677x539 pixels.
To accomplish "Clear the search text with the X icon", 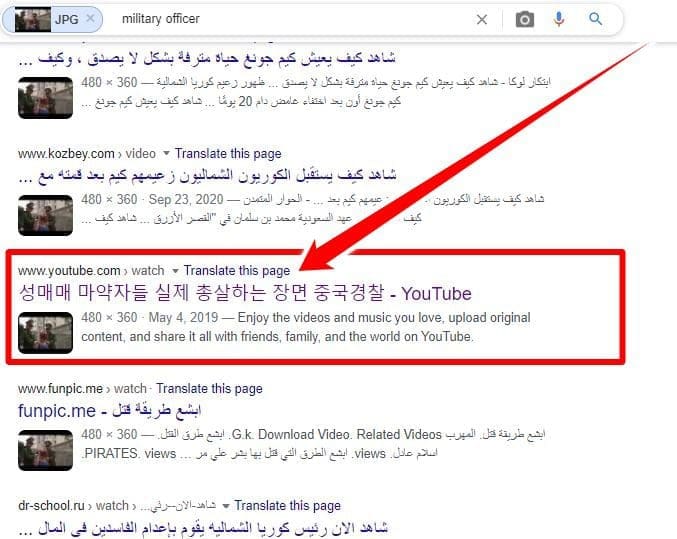I will (x=482, y=19).
